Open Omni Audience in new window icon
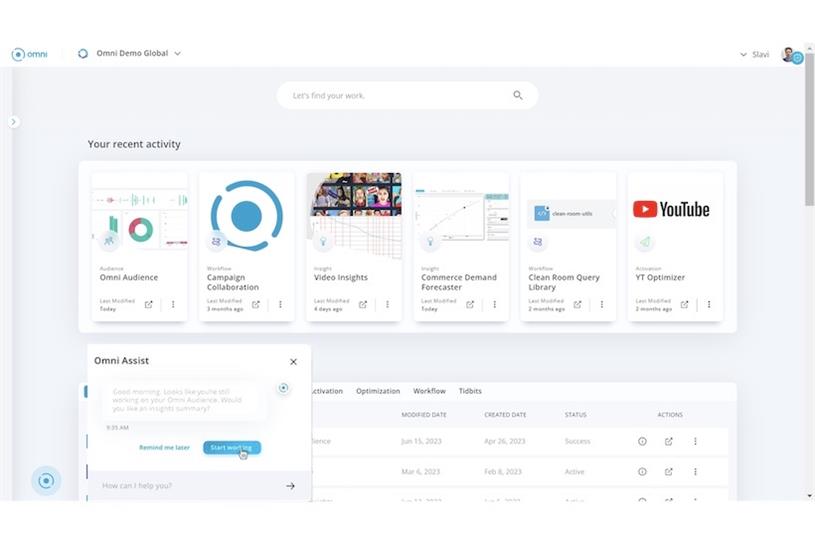Viewport: 815px width, 544px height. 149,304
